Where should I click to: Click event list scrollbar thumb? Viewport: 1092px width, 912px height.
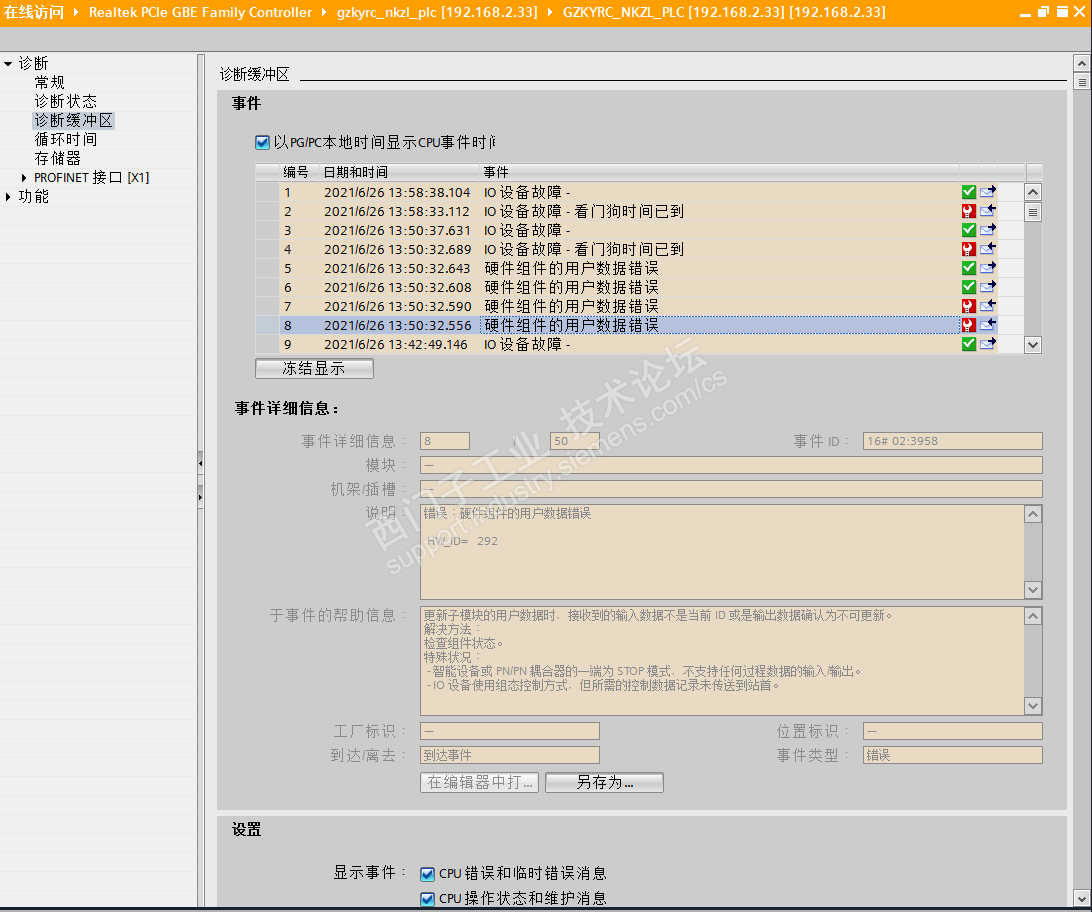click(1033, 212)
